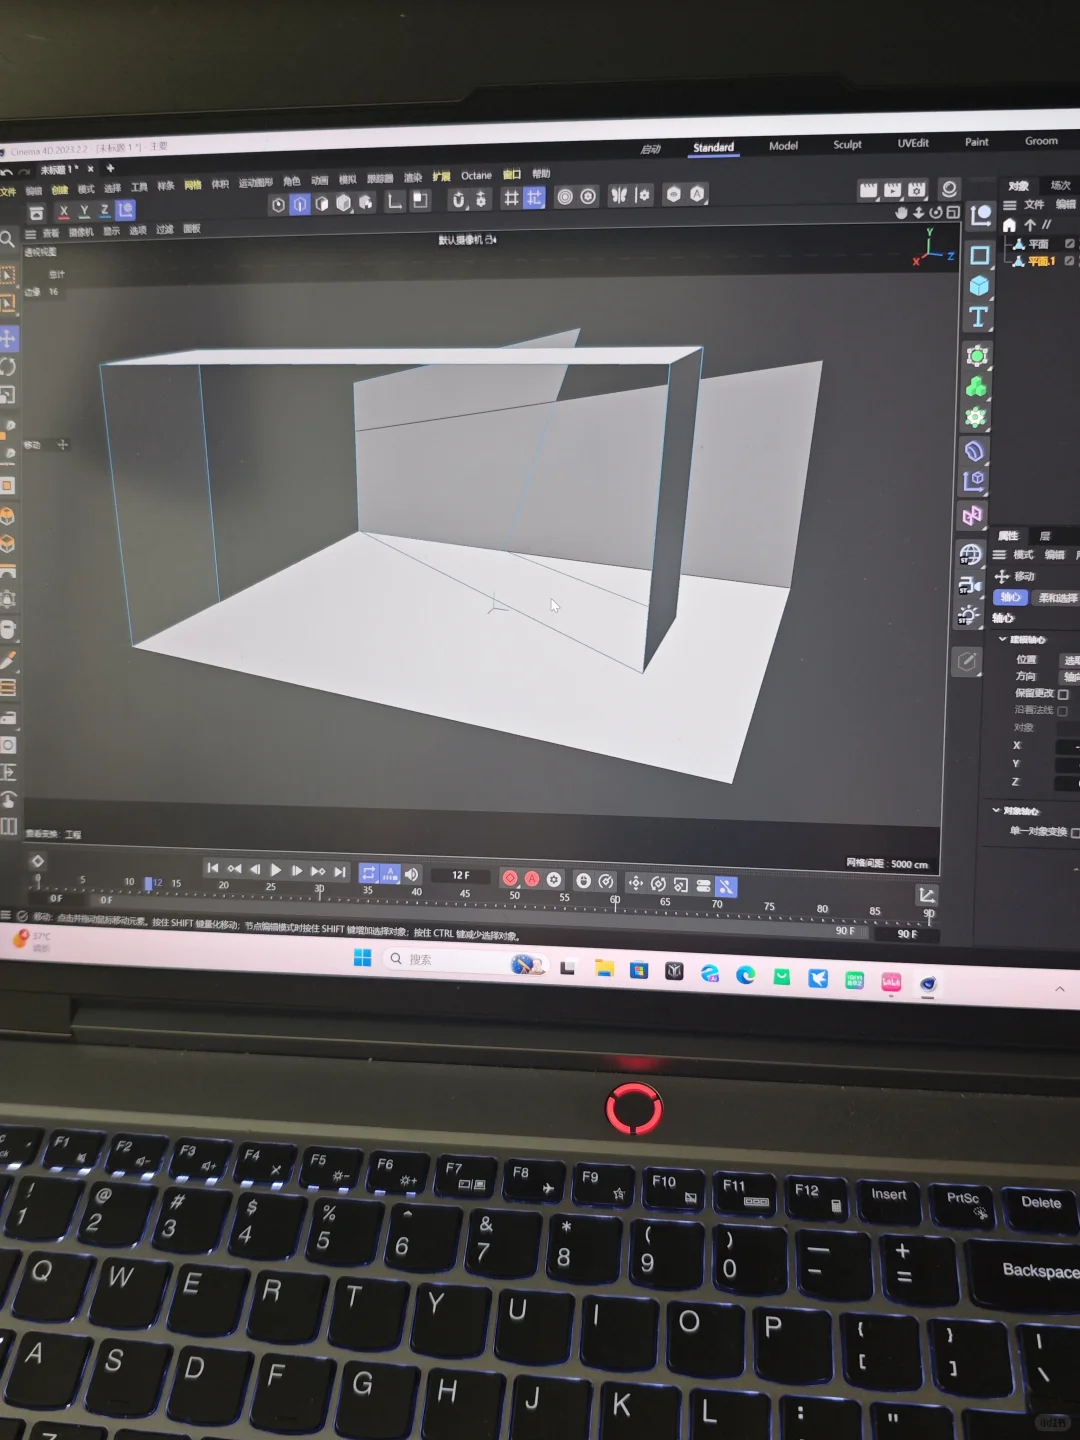
Task: Toggle Z axis lock
Action: point(104,210)
